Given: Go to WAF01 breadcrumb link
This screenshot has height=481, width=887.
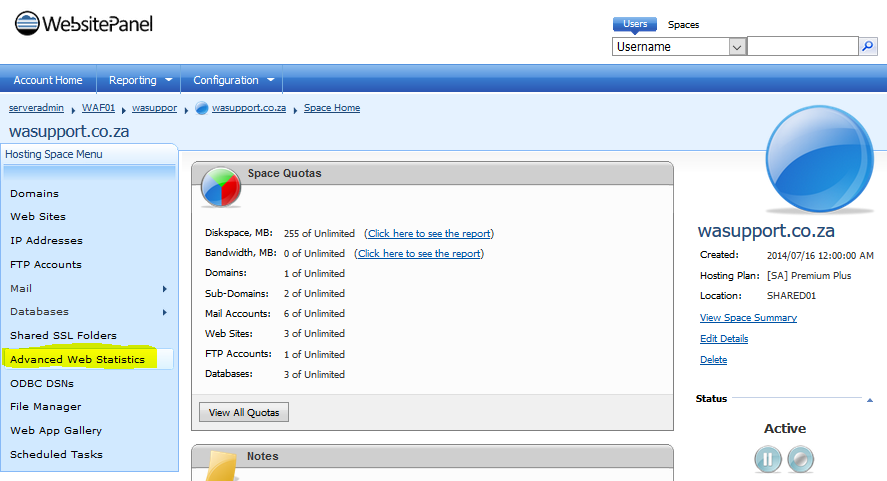Looking at the screenshot, I should tap(98, 108).
